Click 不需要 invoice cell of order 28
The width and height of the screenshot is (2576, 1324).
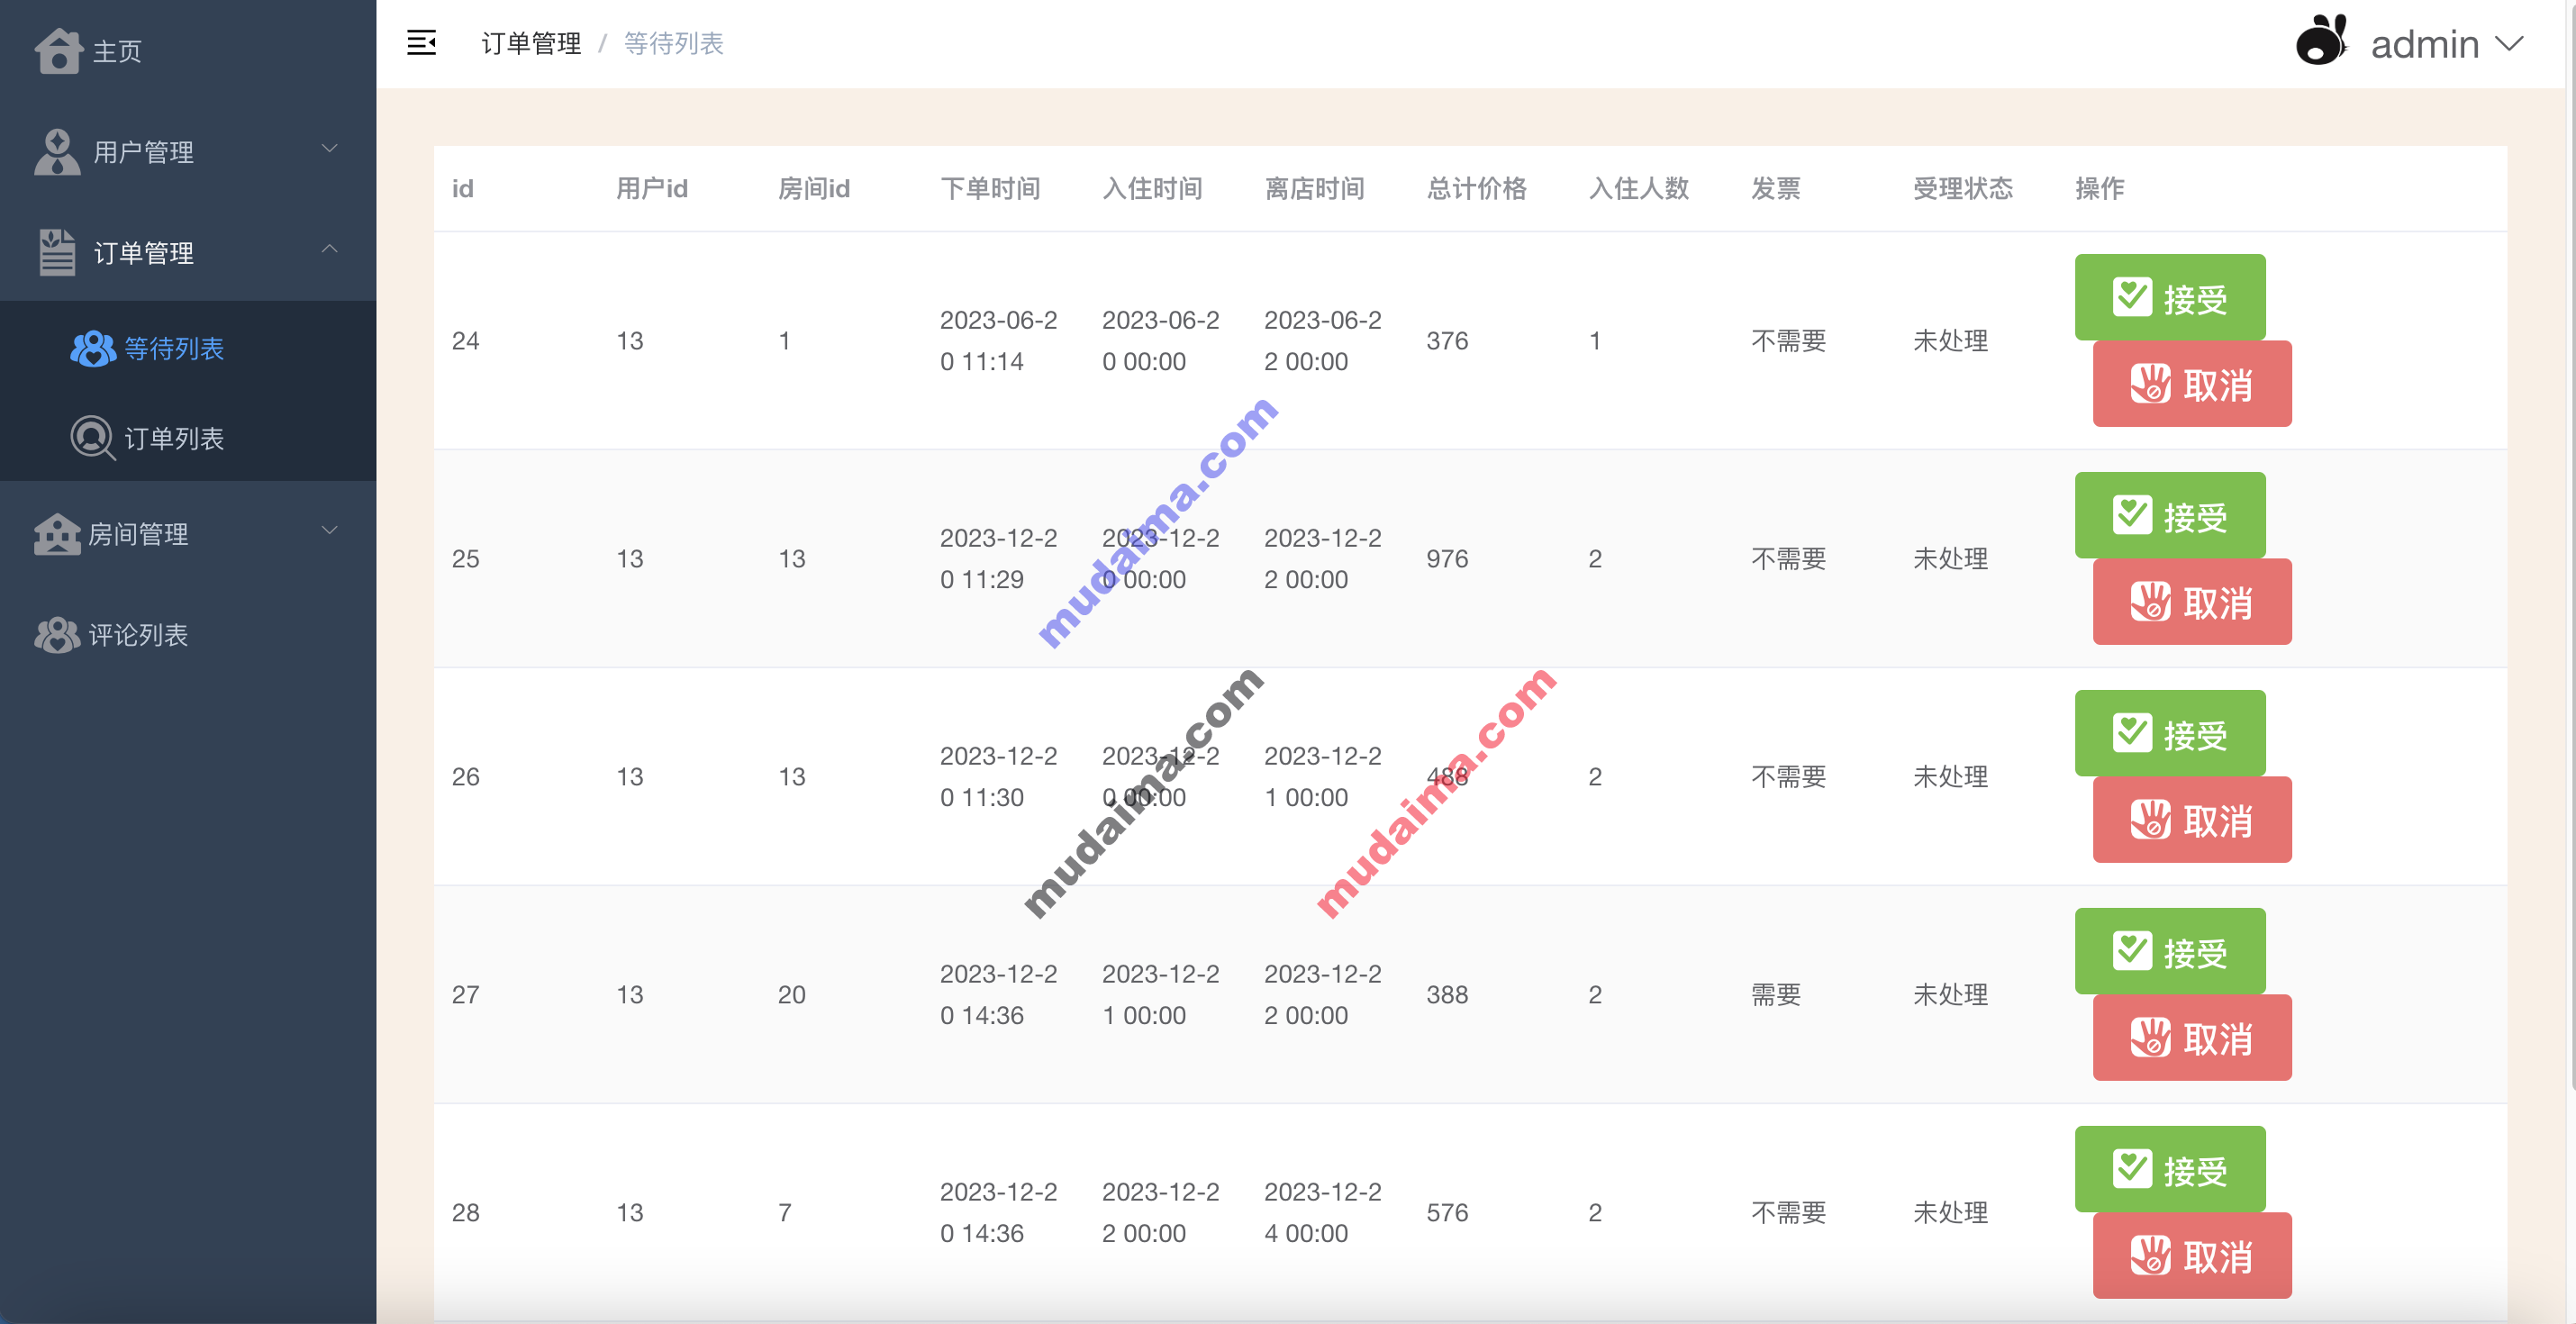(x=1788, y=1212)
